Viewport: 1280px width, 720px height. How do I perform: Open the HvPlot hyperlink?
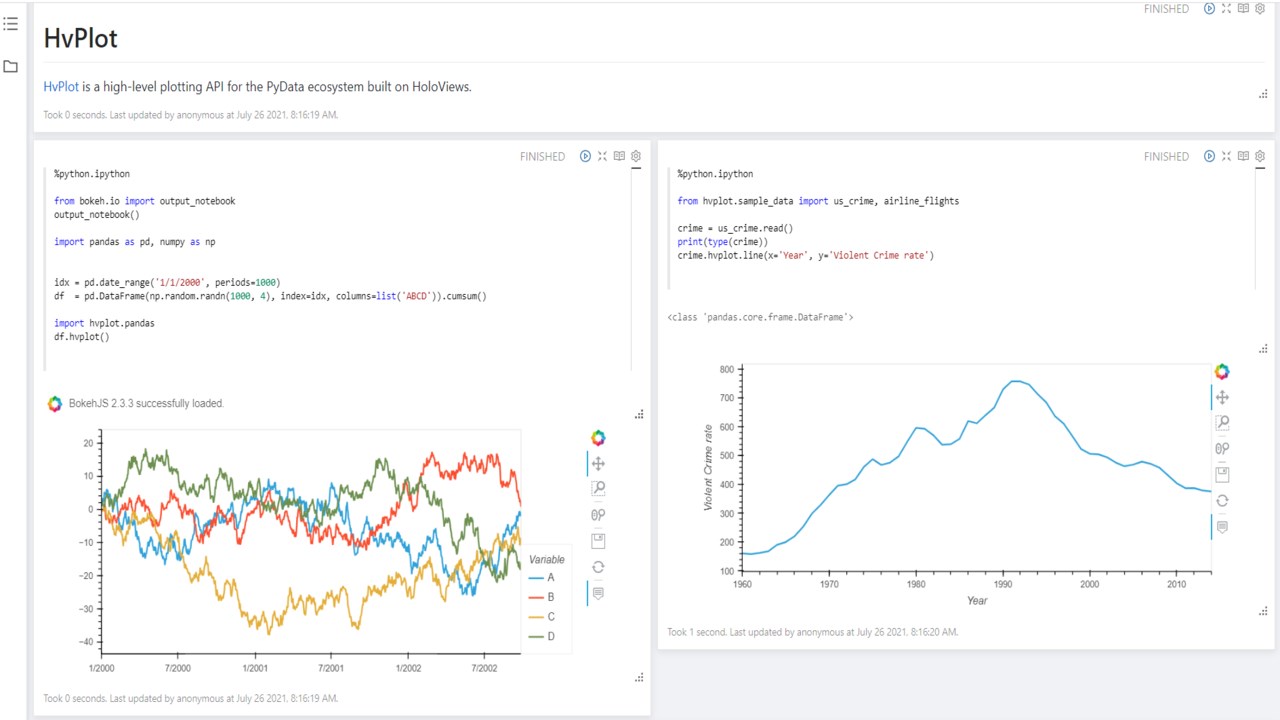61,87
